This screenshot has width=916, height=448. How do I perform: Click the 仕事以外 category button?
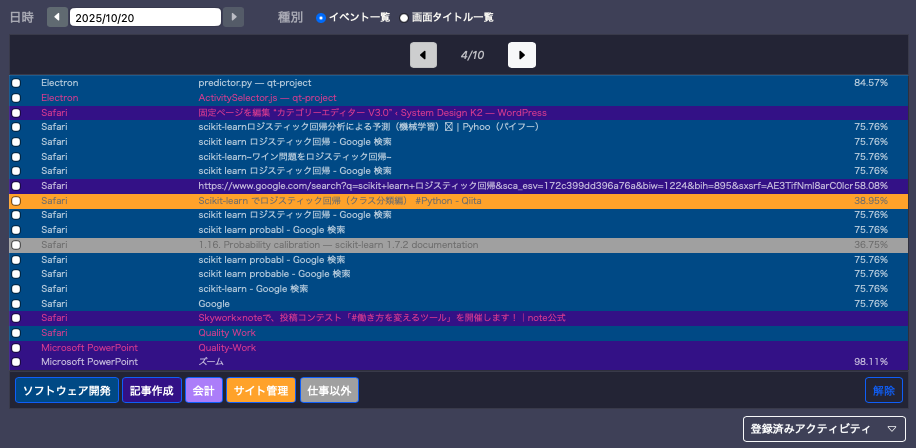(x=329, y=390)
